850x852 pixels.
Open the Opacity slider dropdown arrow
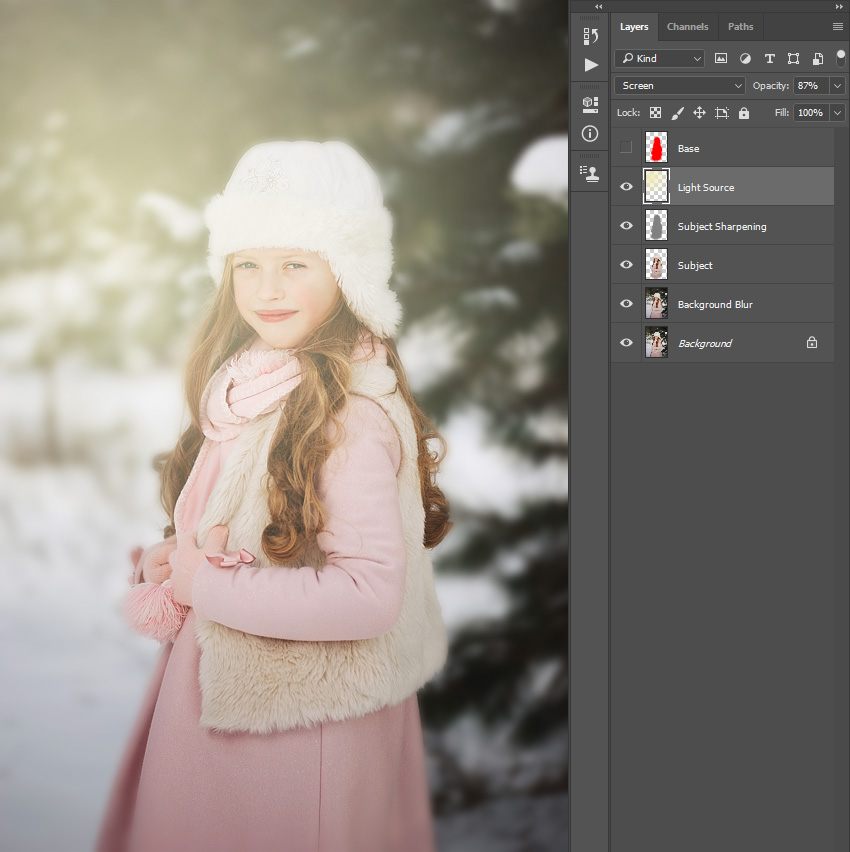(838, 86)
